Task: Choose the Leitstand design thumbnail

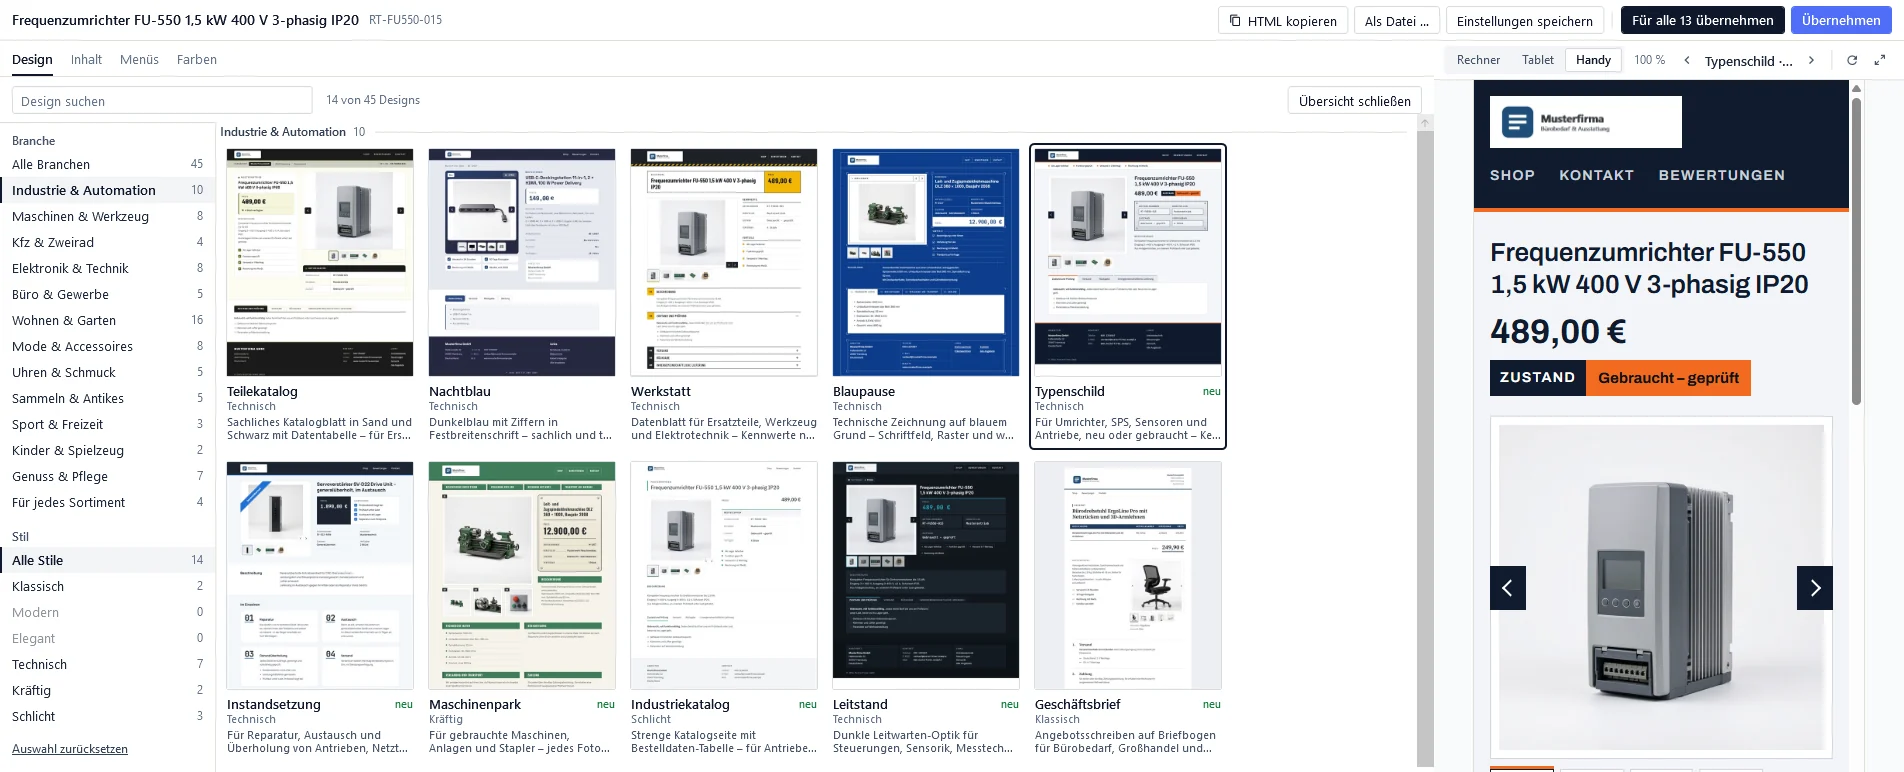Action: click(x=926, y=575)
